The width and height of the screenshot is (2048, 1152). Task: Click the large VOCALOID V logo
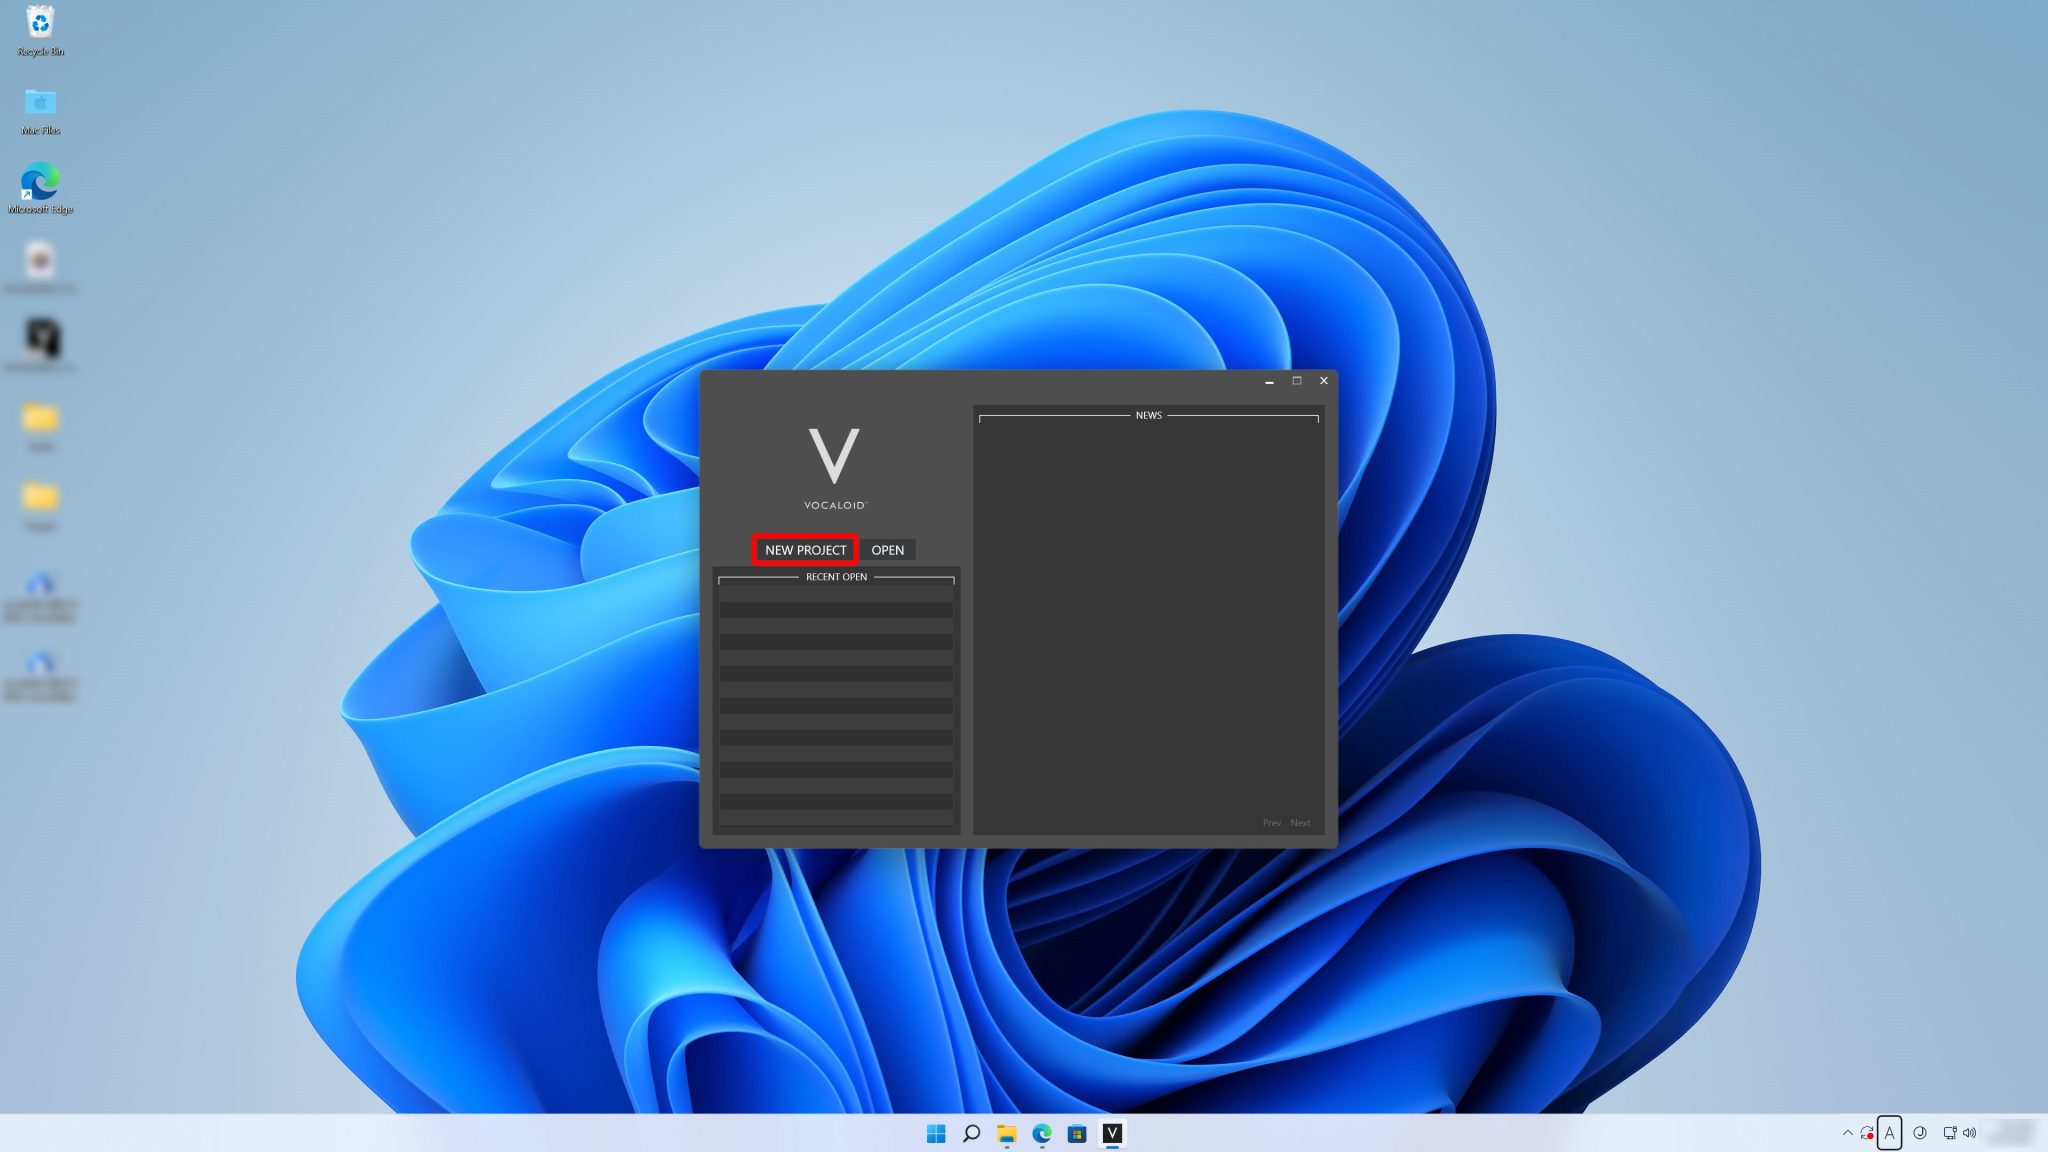coord(834,457)
